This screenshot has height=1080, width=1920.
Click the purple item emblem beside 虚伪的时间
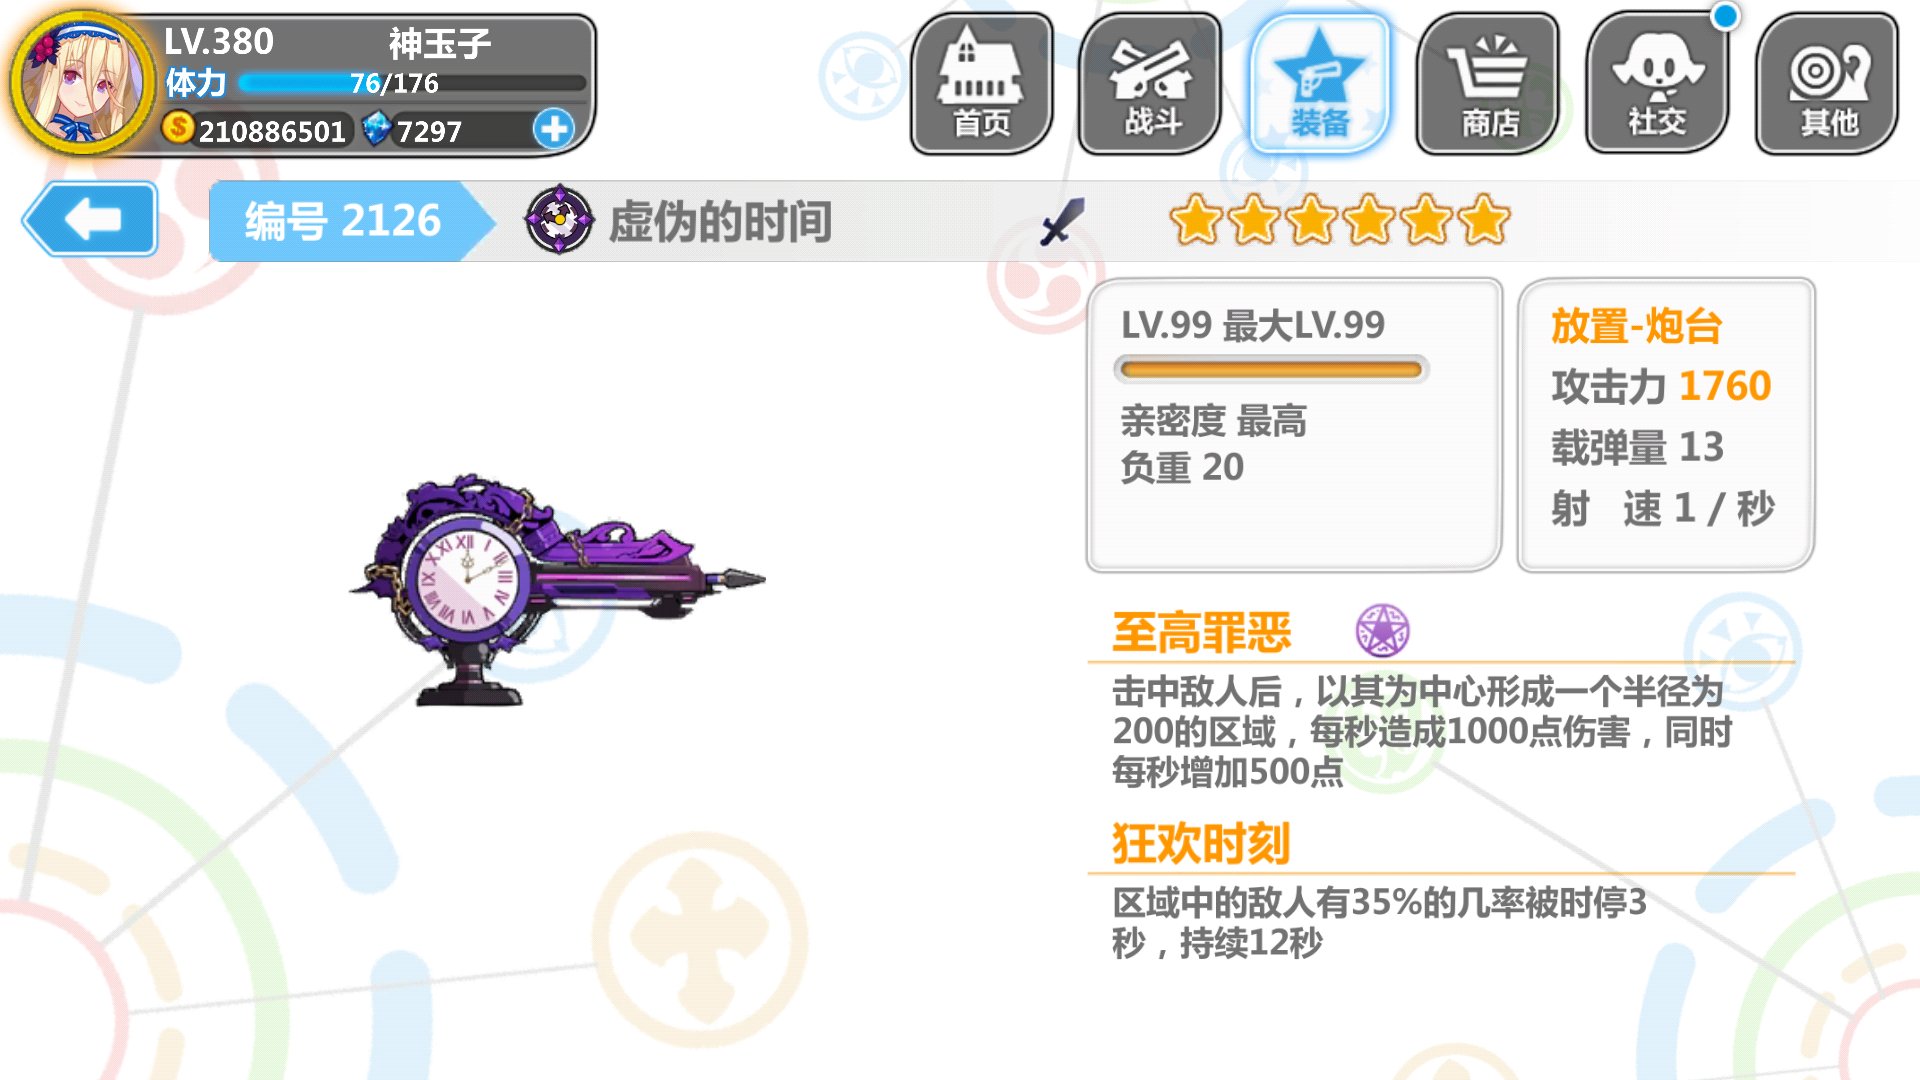tap(559, 220)
